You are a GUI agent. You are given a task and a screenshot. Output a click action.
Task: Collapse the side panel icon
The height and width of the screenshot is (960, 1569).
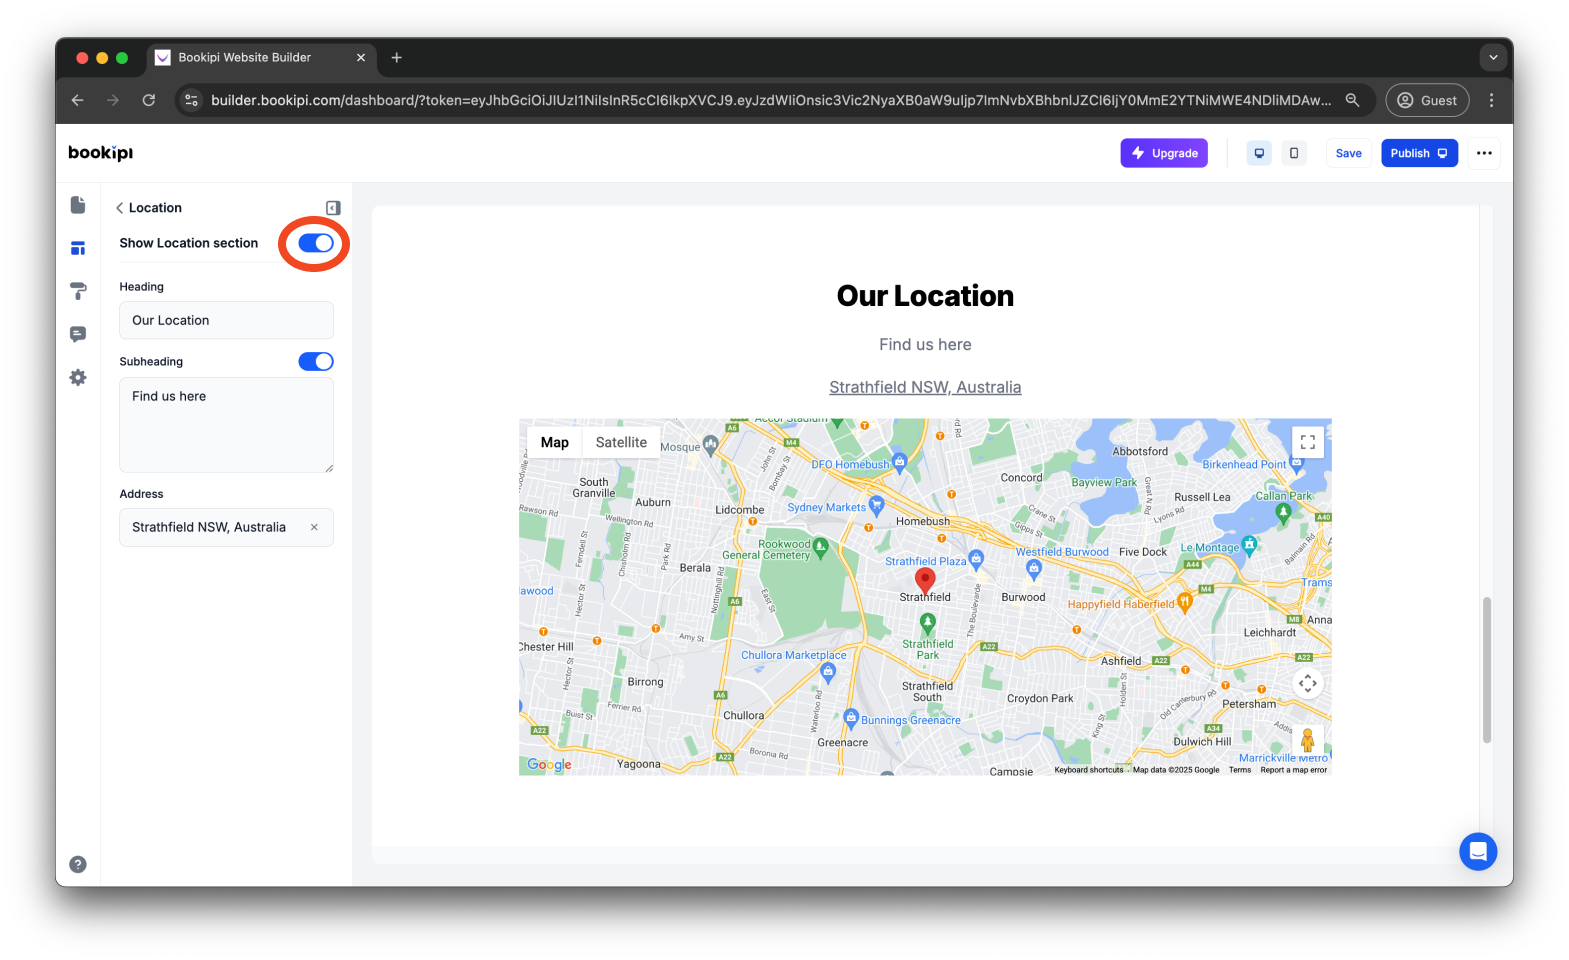click(x=333, y=208)
